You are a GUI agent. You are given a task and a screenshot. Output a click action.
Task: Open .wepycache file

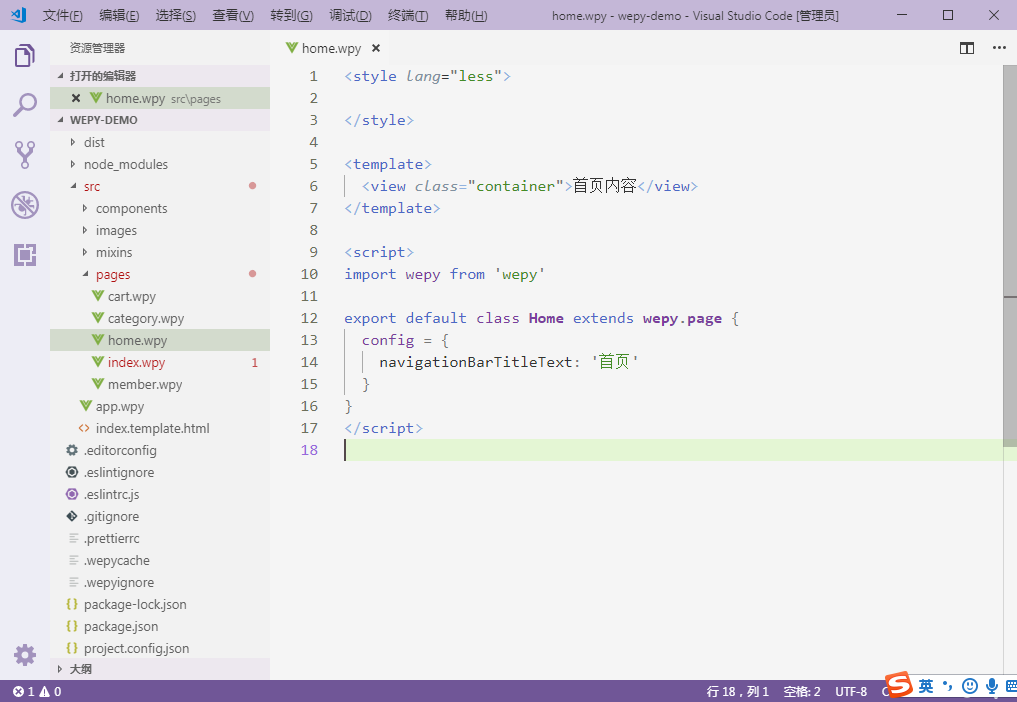(160, 561)
